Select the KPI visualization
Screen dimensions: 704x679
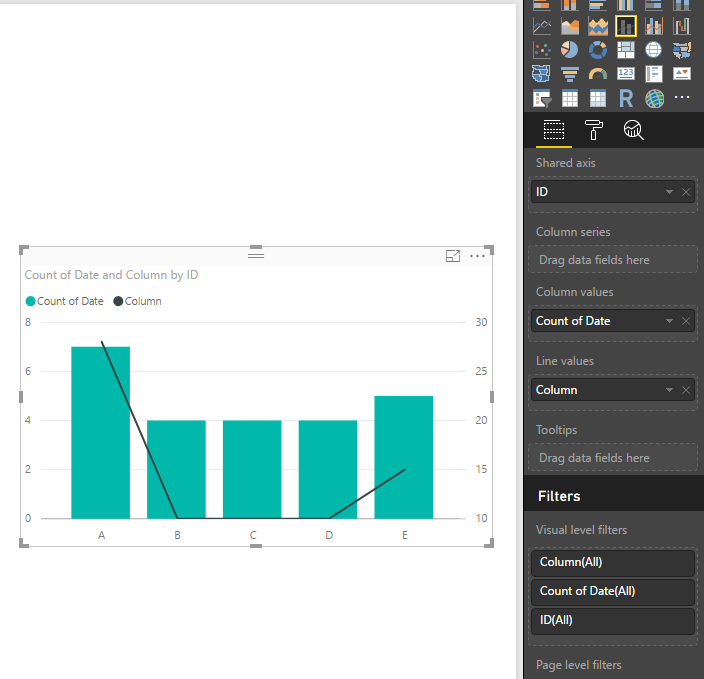point(682,74)
